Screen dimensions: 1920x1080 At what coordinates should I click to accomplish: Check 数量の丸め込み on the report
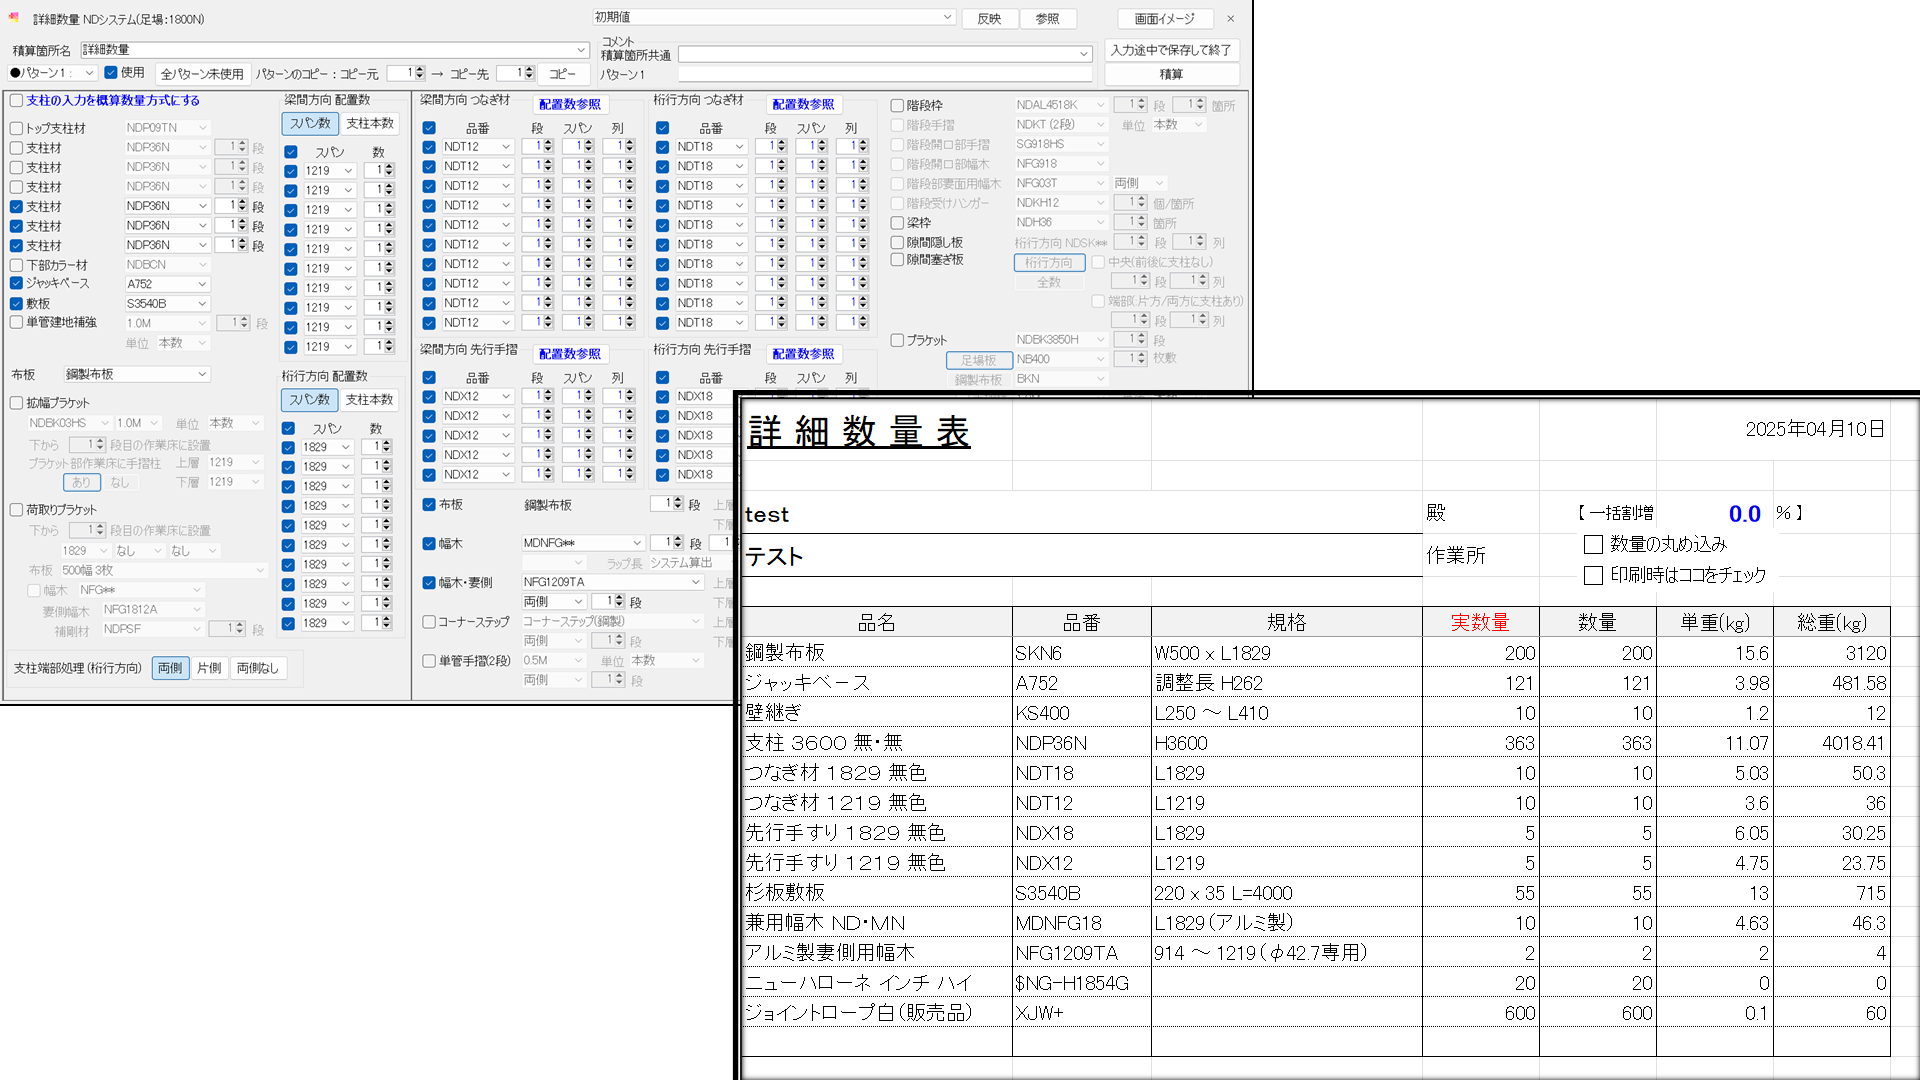tap(1593, 544)
